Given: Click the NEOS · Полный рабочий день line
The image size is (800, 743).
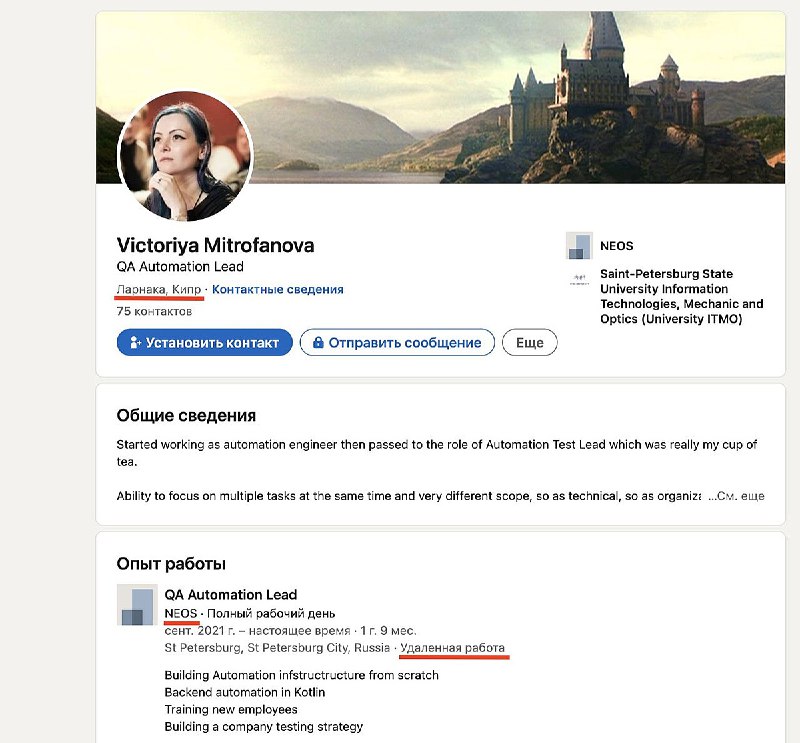Looking at the screenshot, I should [249, 613].
